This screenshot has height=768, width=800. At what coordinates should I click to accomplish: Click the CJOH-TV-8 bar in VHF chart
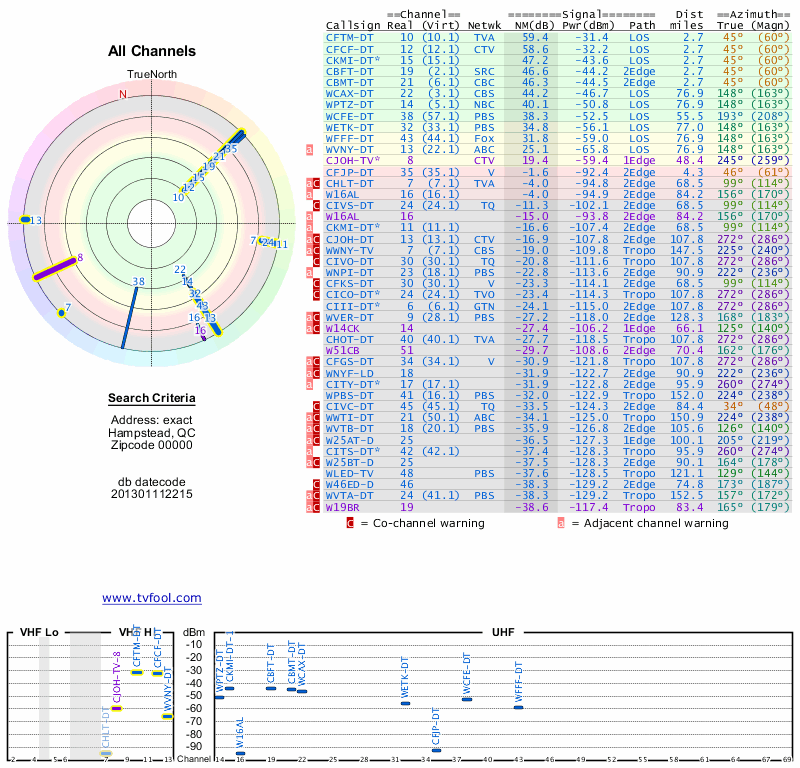(117, 708)
